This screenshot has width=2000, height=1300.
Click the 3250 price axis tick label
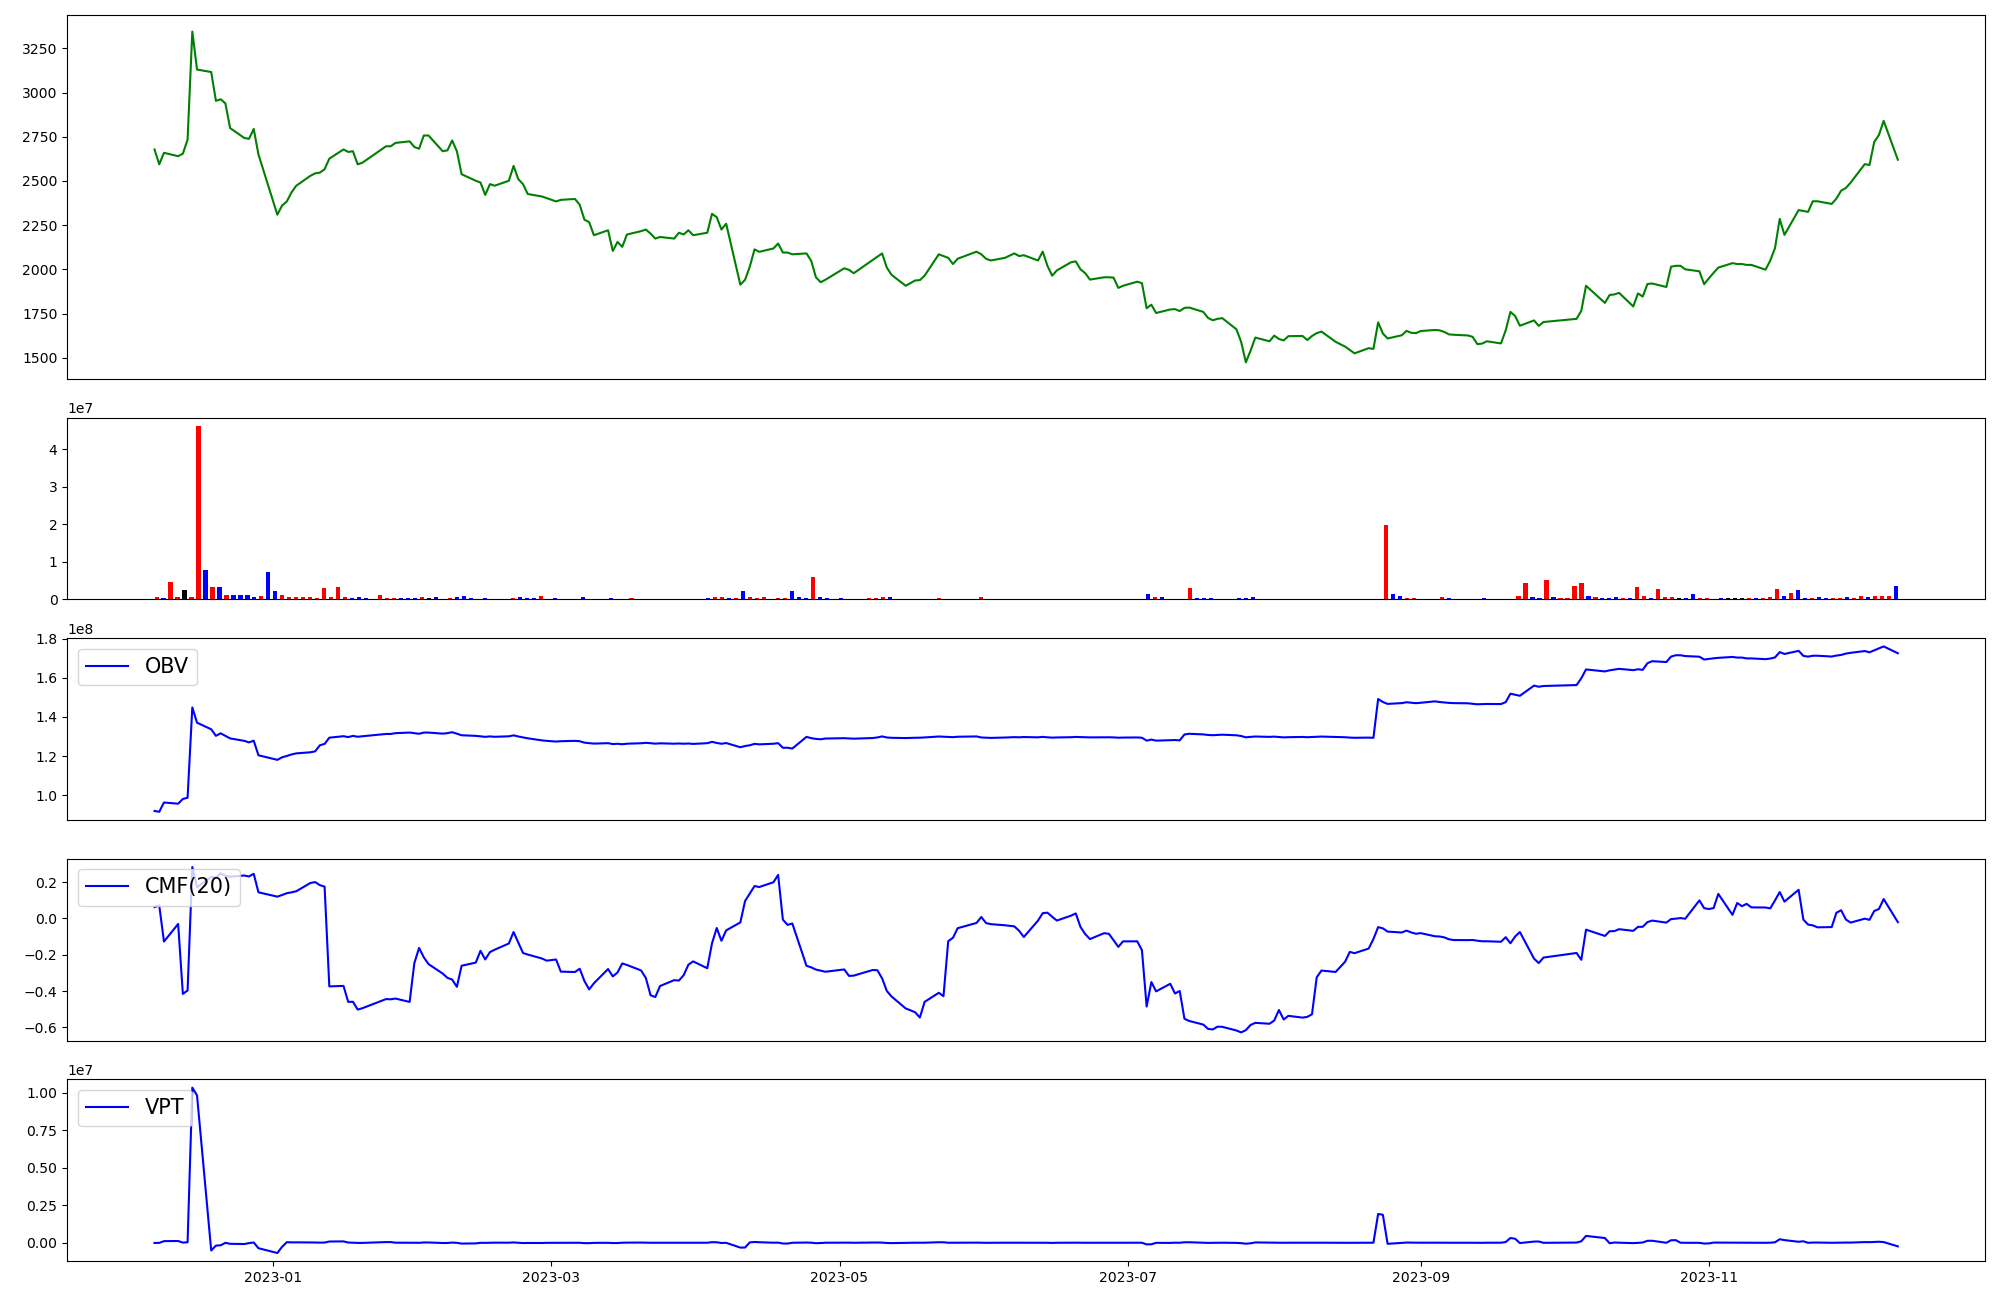(x=40, y=49)
